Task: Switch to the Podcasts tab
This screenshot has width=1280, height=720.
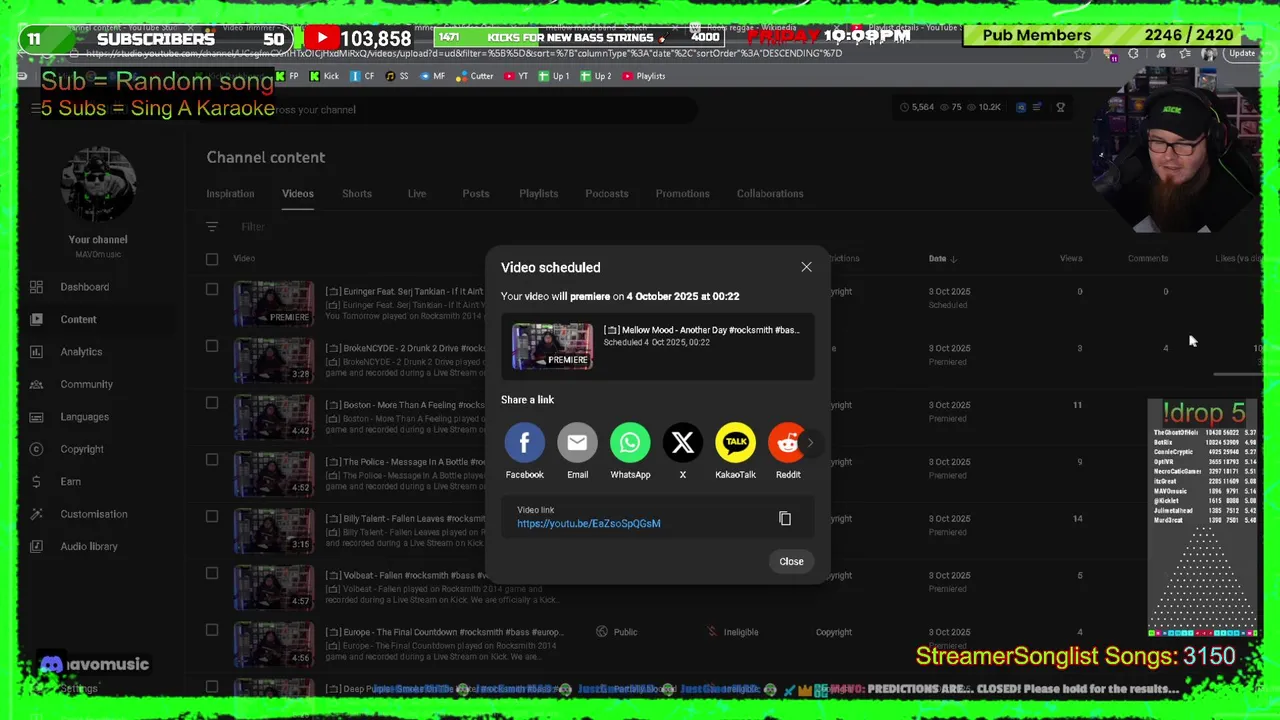Action: coord(607,194)
